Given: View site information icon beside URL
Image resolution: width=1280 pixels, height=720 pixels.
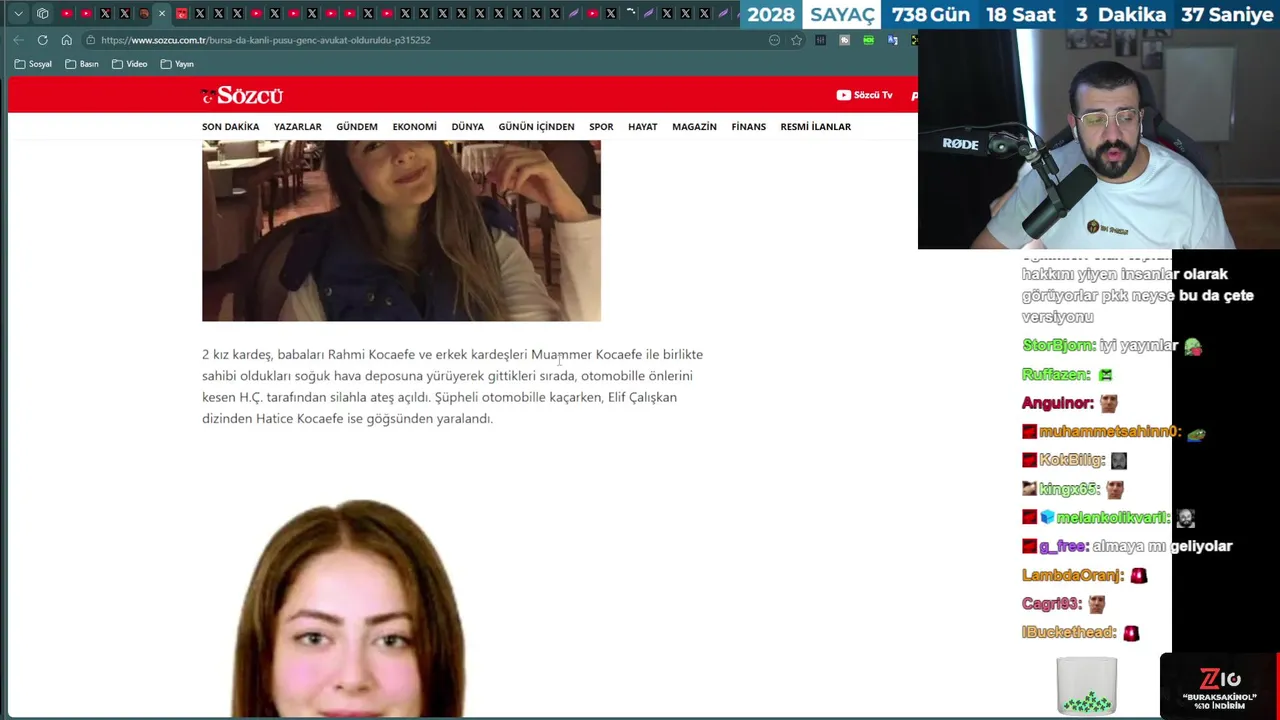Looking at the screenshot, I should pyautogui.click(x=90, y=40).
